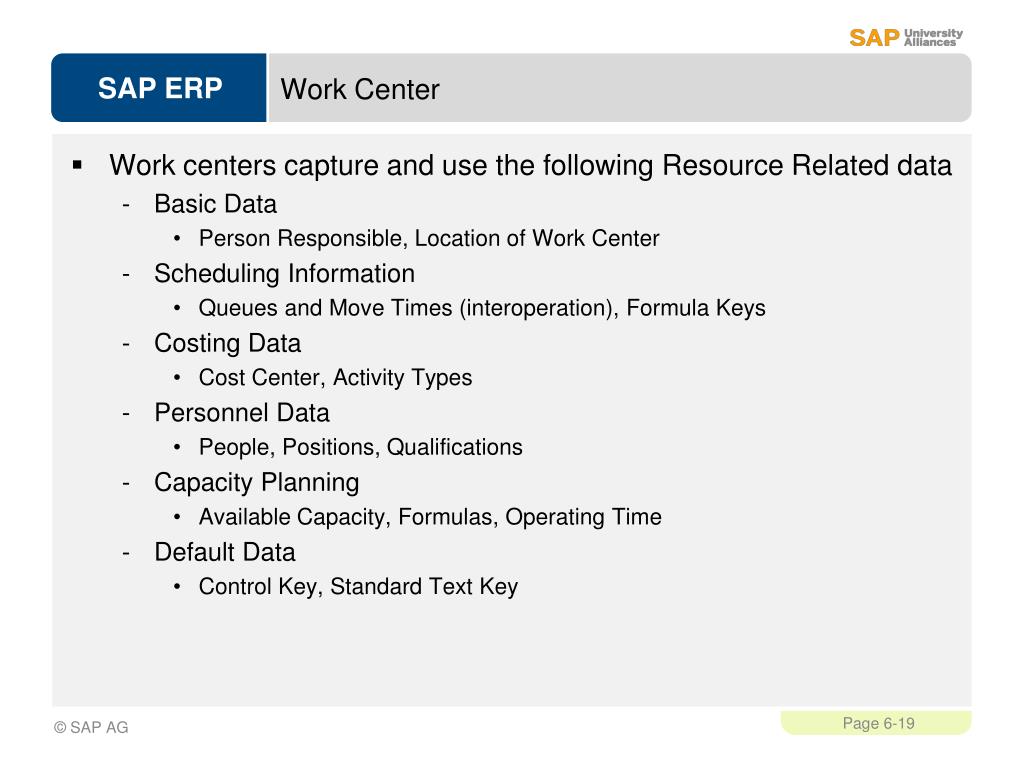This screenshot has width=1024, height=768.
Task: Click People, Positions, Qualifications line
Action: tap(360, 447)
